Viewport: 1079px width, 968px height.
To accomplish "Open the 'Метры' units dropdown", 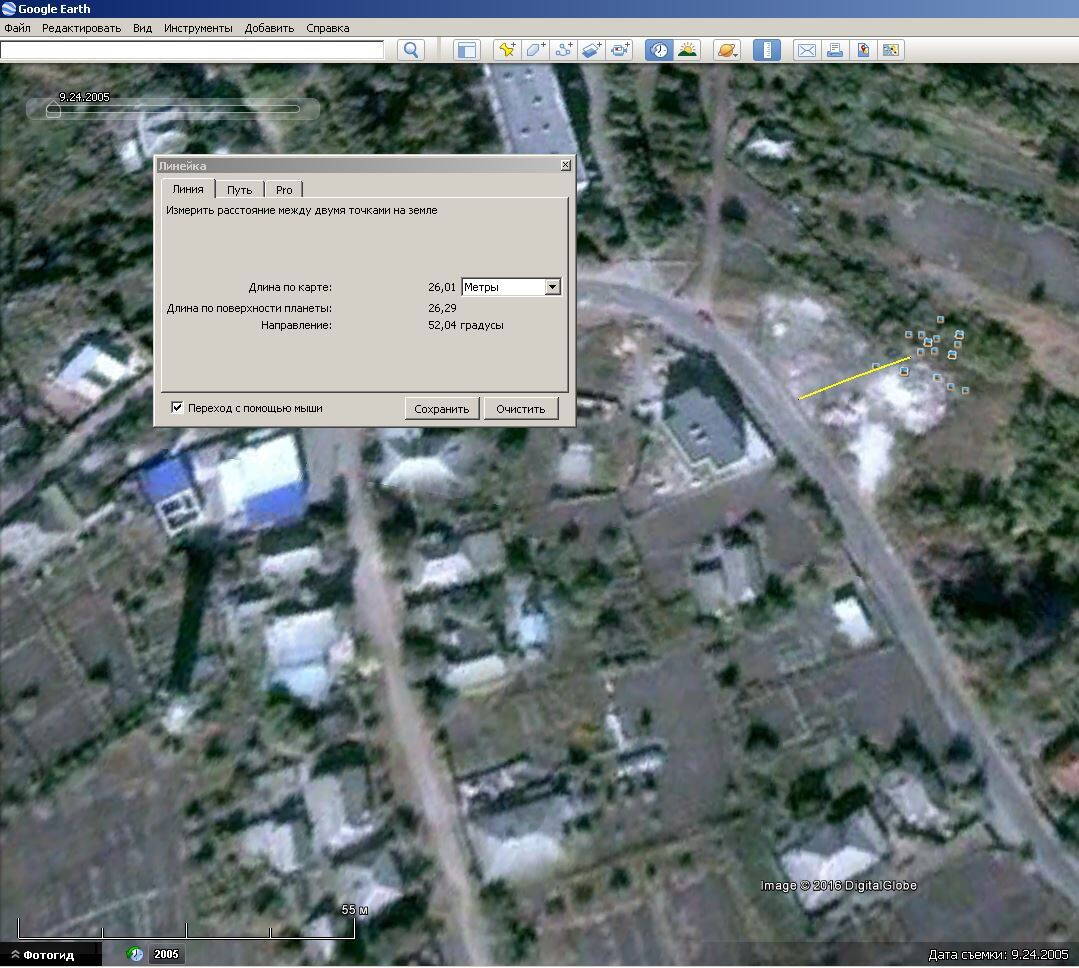I will [x=551, y=287].
